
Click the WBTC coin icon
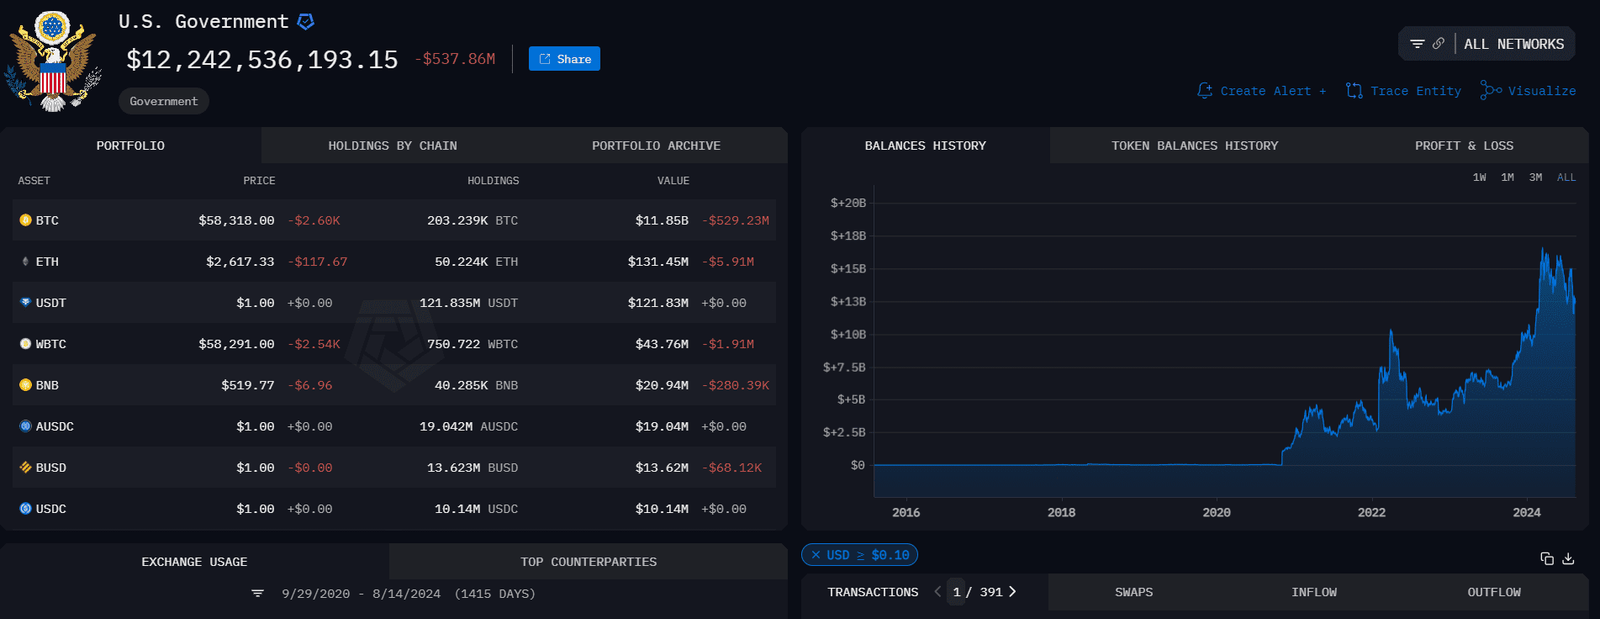(26, 343)
